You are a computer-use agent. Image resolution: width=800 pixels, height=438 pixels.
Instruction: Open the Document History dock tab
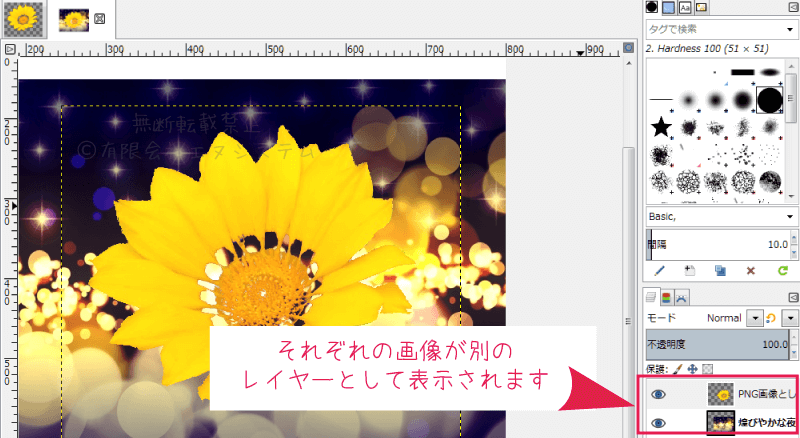[x=702, y=7]
